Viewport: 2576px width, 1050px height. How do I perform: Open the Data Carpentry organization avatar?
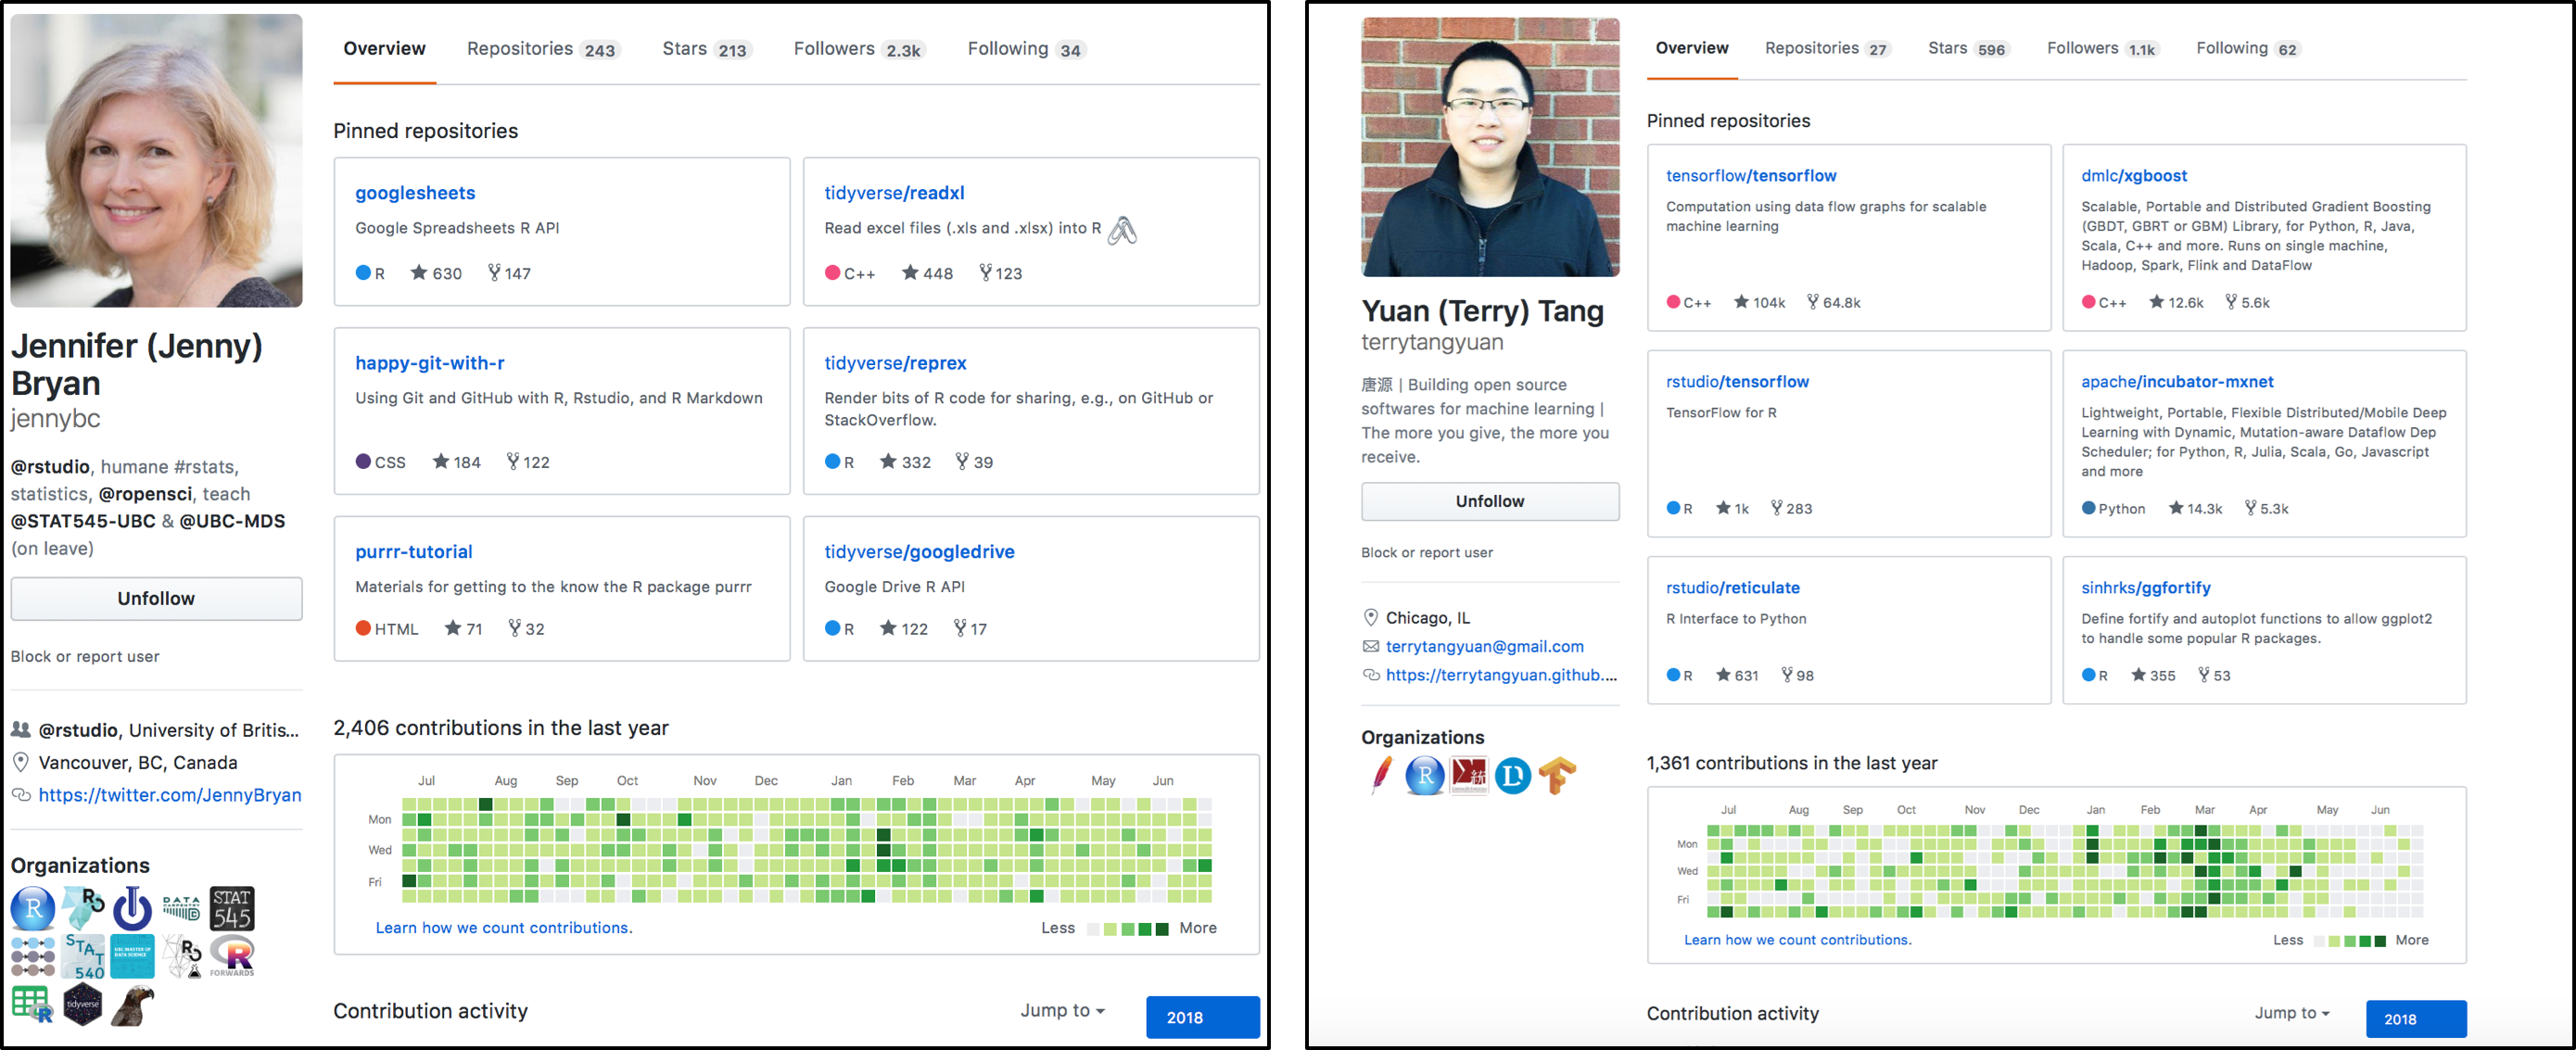[182, 908]
